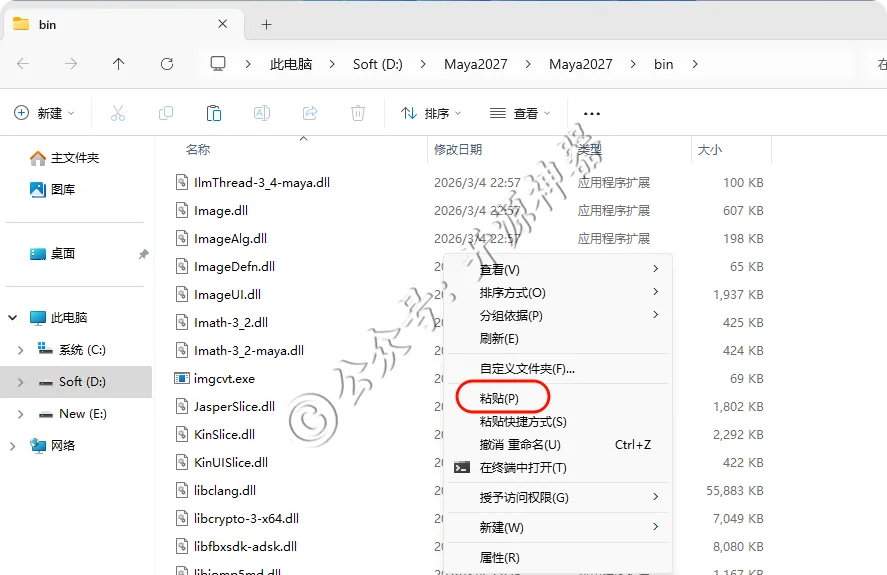
Task: Go up one folder level
Action: pyautogui.click(x=118, y=64)
